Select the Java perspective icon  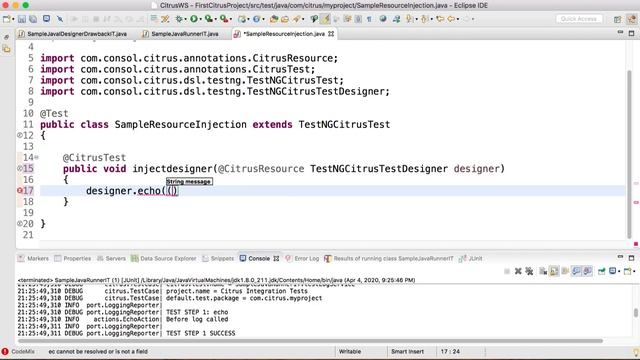click(632, 19)
